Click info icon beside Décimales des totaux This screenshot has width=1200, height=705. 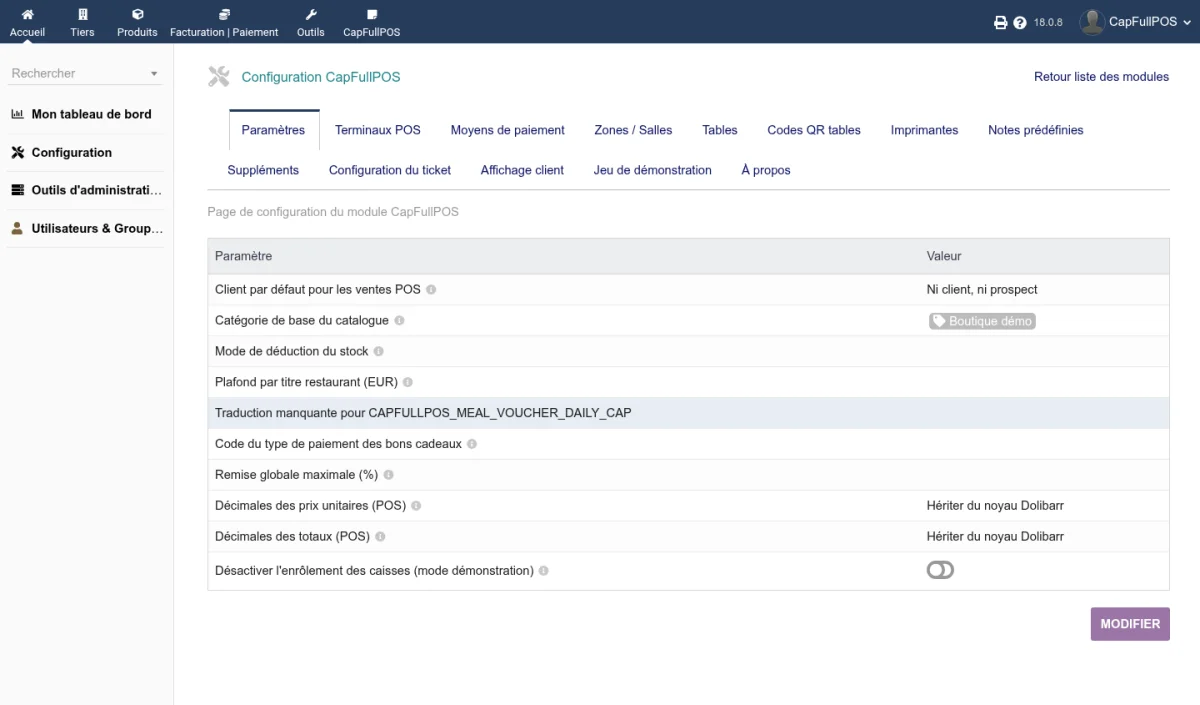point(380,537)
